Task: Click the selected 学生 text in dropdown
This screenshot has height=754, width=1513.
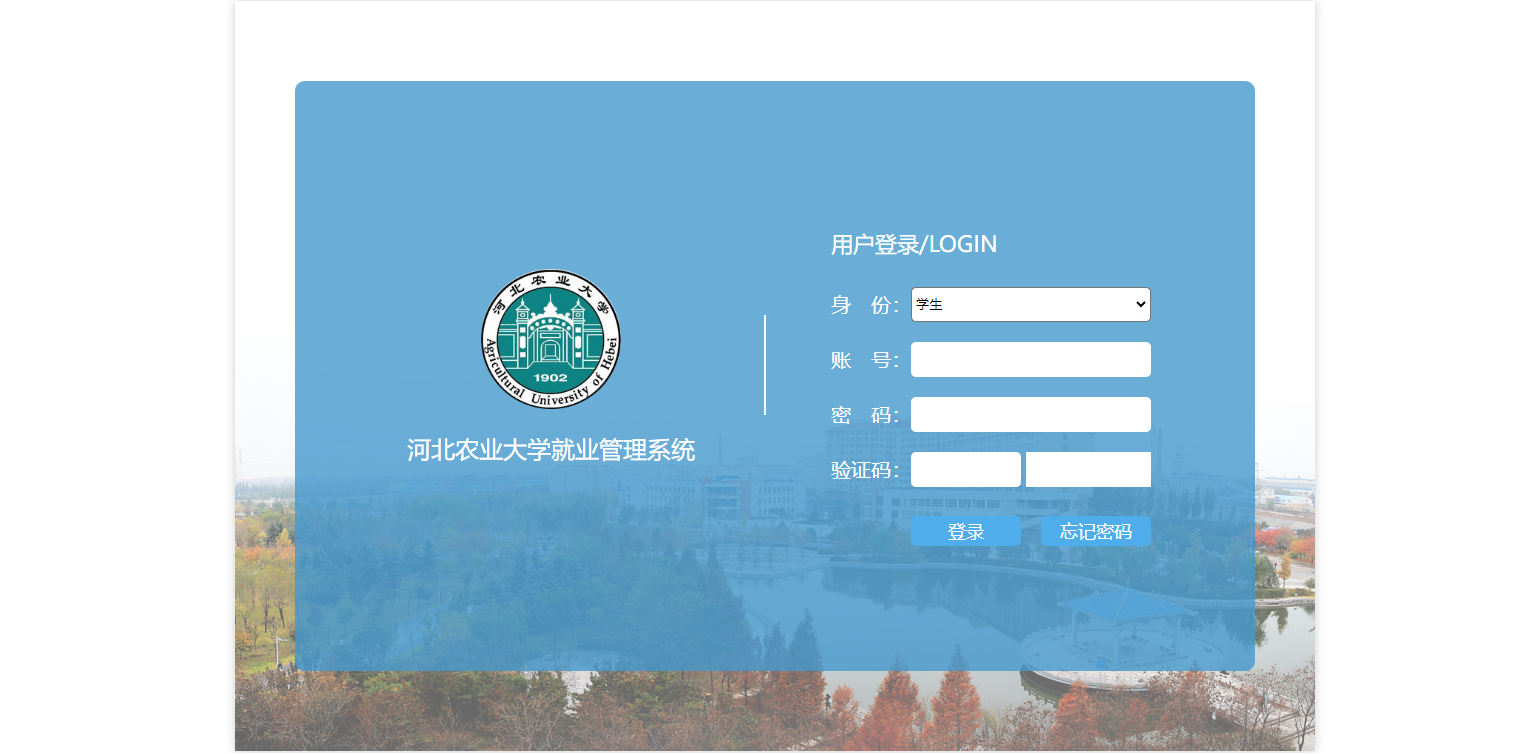Action: [930, 305]
